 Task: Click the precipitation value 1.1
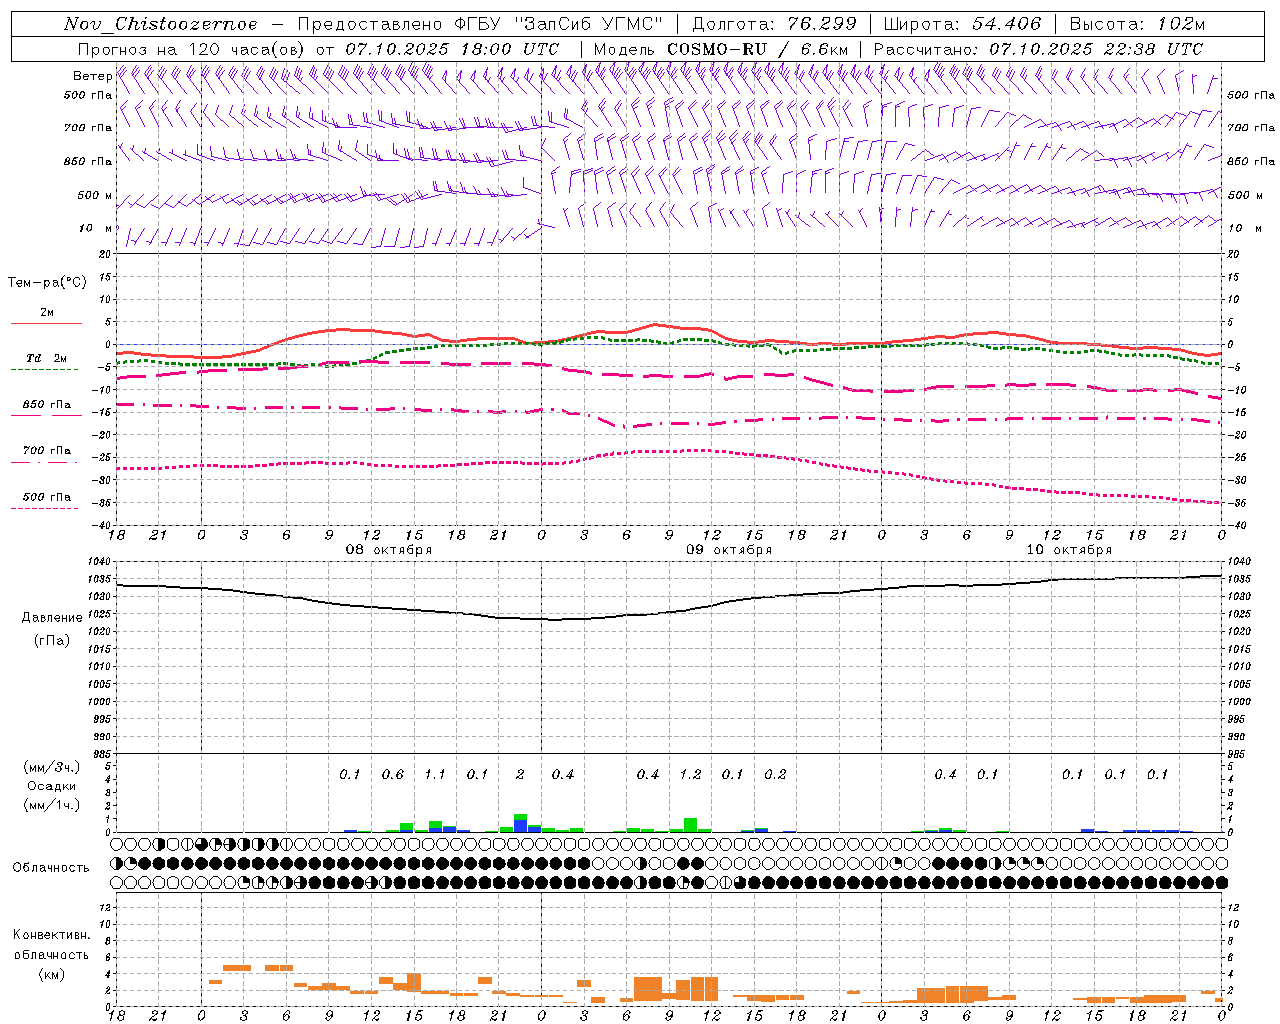point(435,774)
